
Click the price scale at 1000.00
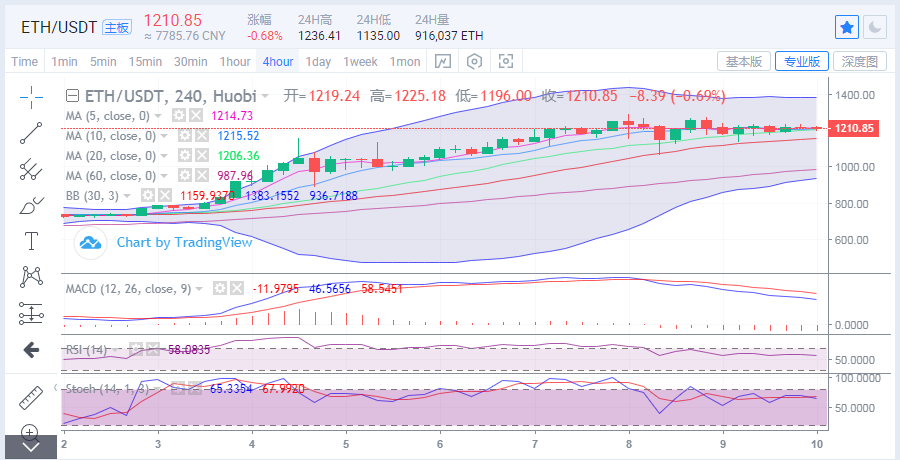click(855, 167)
